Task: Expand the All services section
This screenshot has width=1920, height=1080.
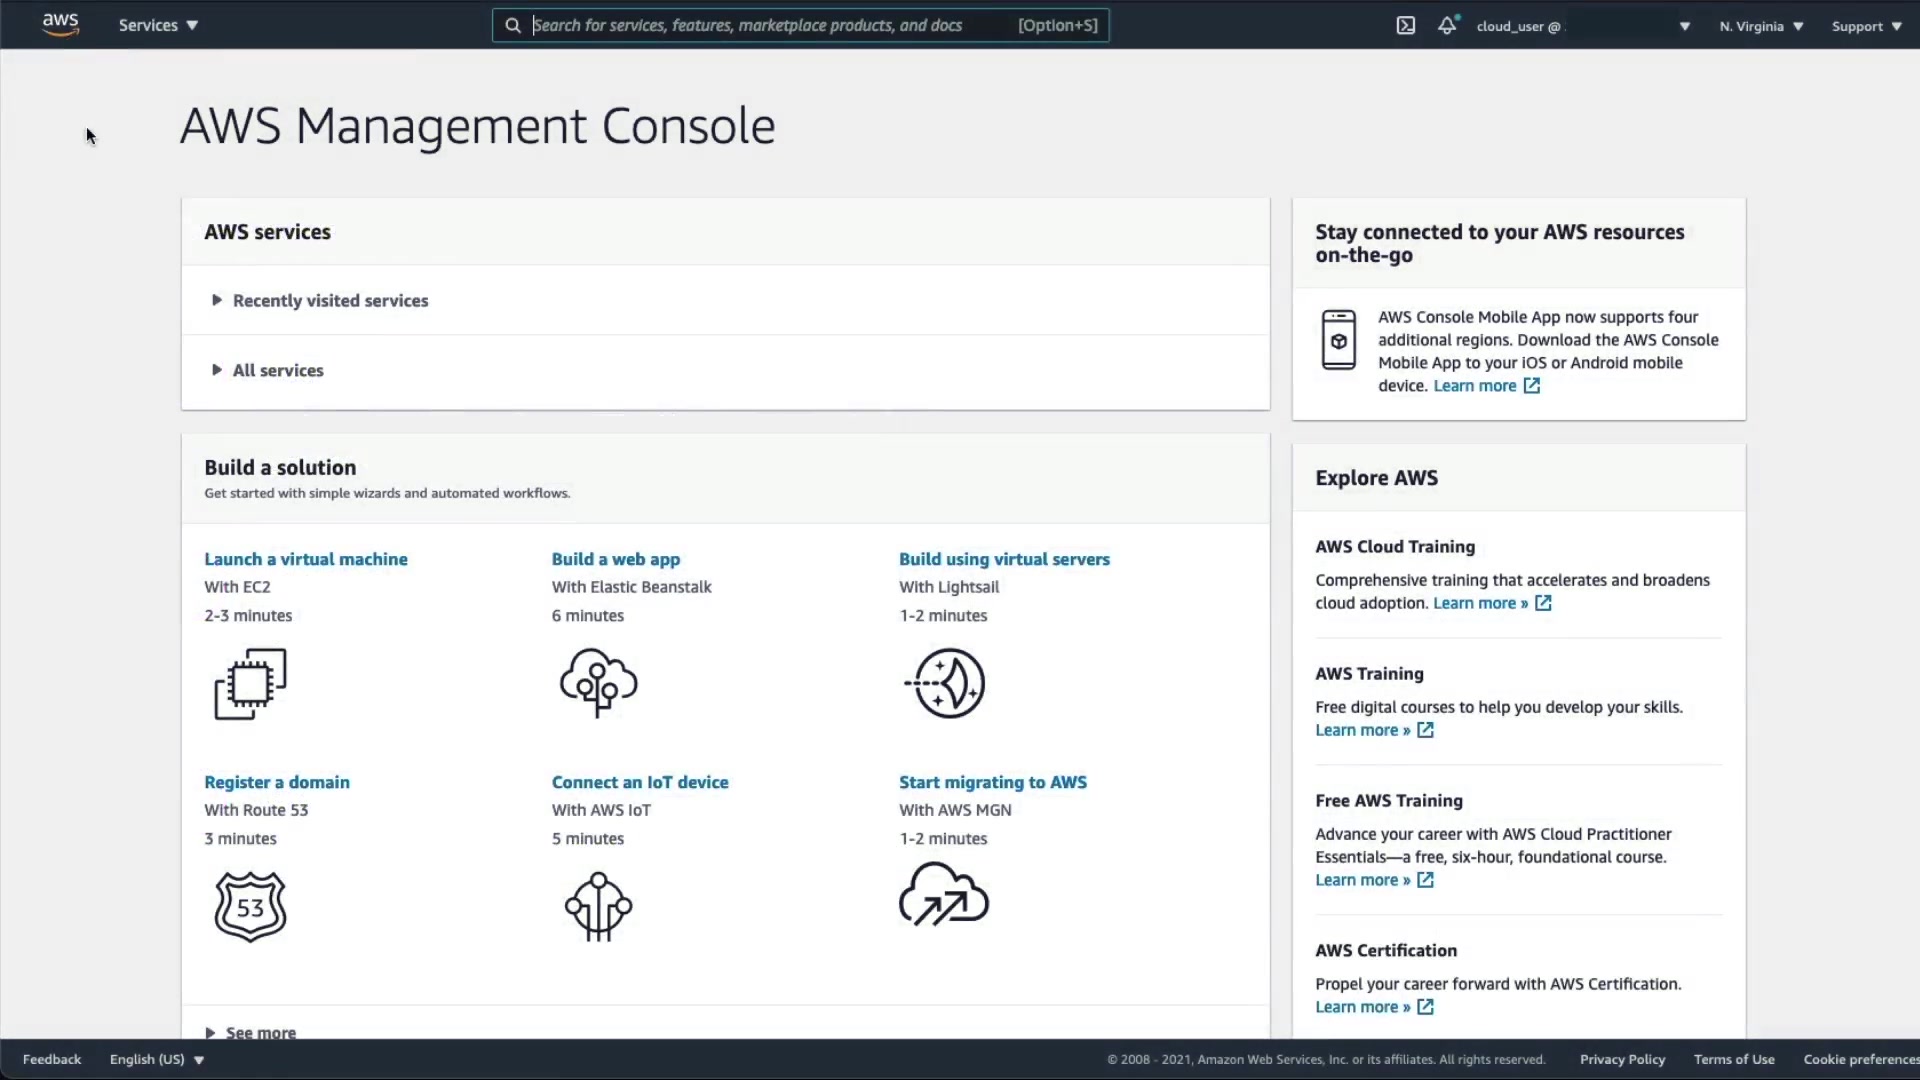Action: coord(278,370)
